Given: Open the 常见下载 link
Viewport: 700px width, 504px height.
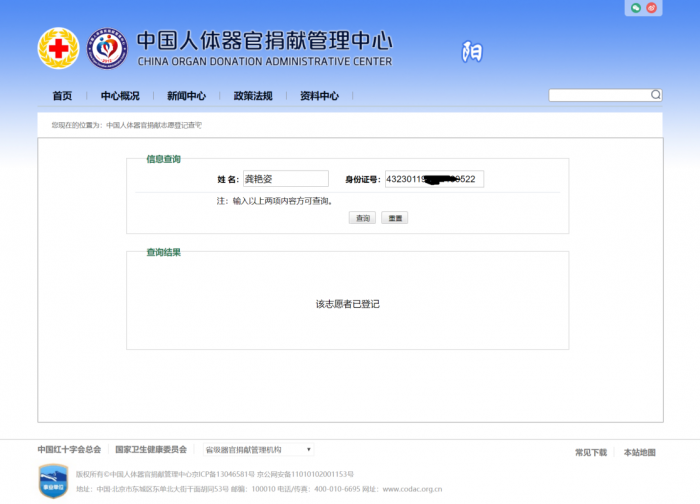Looking at the screenshot, I should pyautogui.click(x=591, y=453).
